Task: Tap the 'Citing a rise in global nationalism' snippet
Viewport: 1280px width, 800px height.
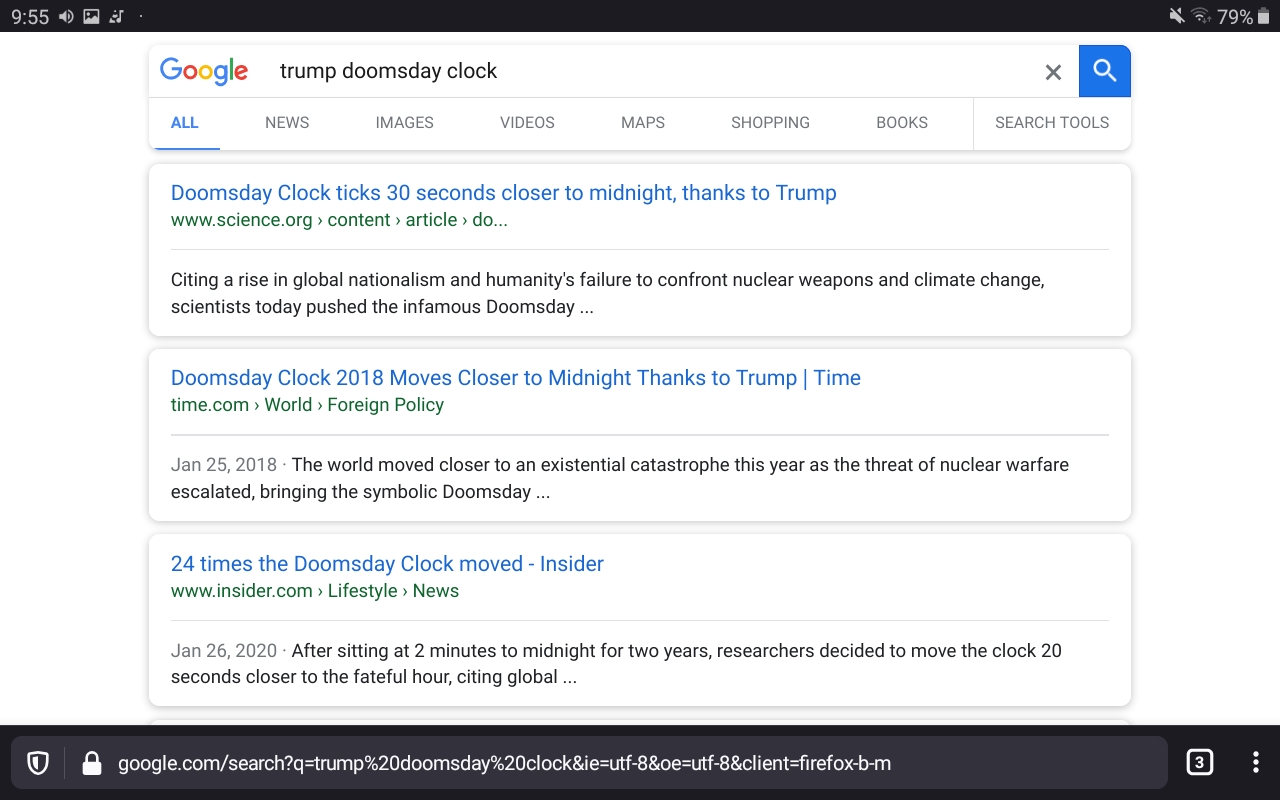Action: 608,294
